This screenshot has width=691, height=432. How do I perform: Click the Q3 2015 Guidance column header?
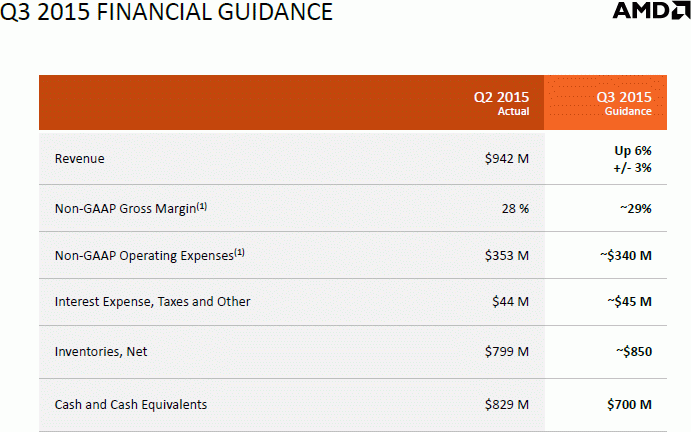point(624,103)
